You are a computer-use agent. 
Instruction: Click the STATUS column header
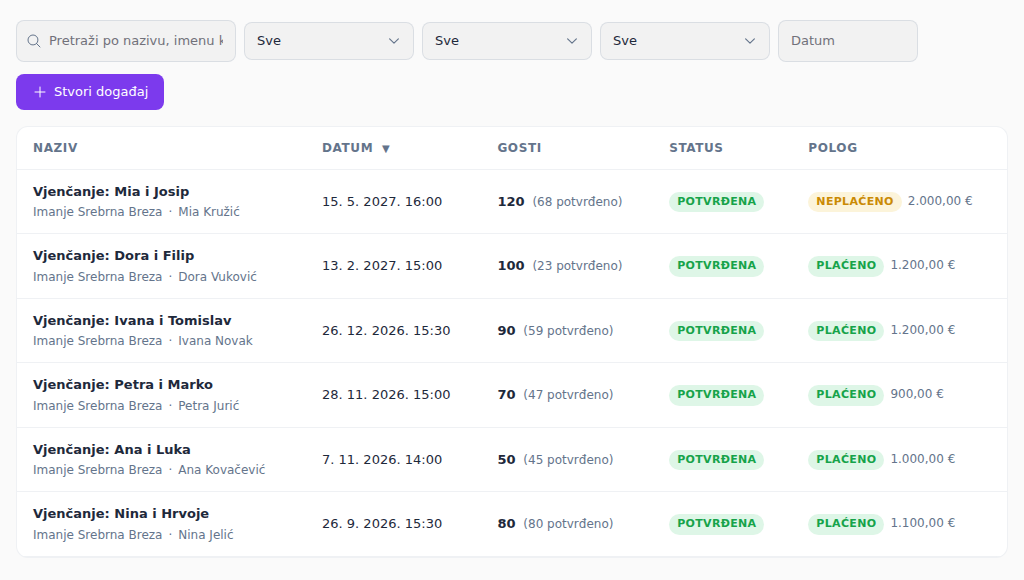pos(696,148)
